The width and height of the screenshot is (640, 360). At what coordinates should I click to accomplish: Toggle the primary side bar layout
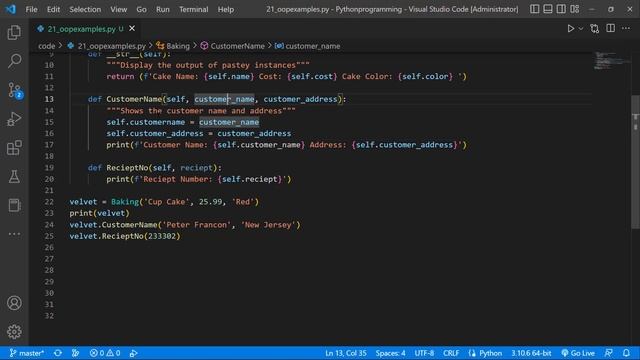pos(534,9)
